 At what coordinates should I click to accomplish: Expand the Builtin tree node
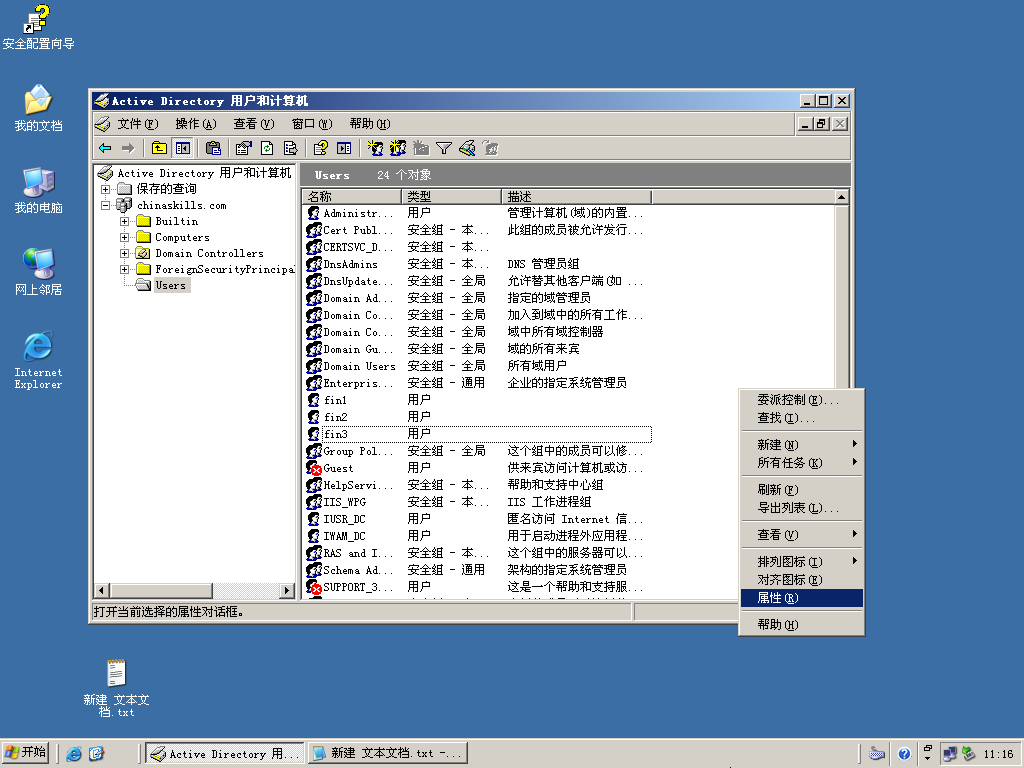124,221
